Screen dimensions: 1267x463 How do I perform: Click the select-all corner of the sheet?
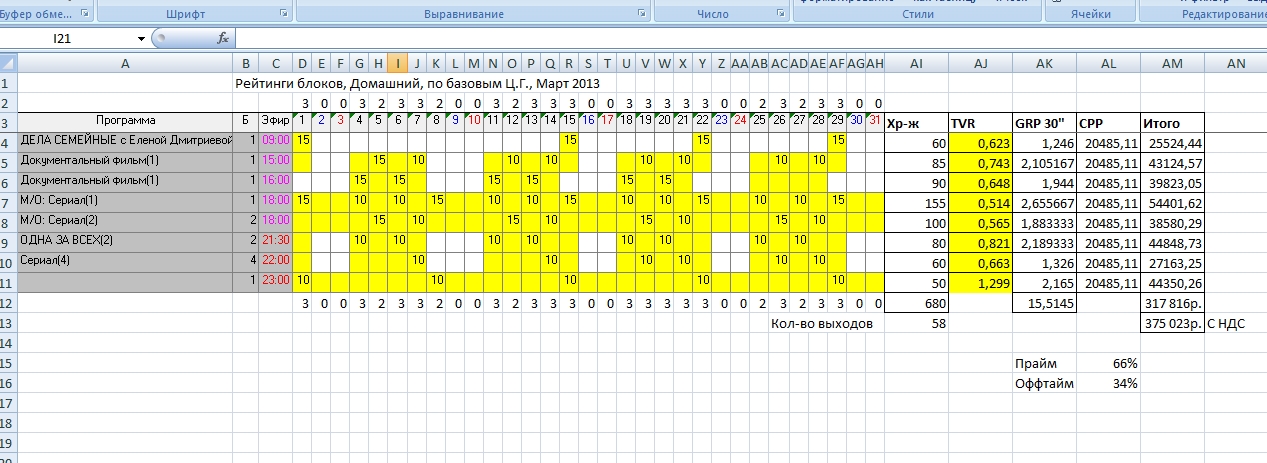click(9, 64)
